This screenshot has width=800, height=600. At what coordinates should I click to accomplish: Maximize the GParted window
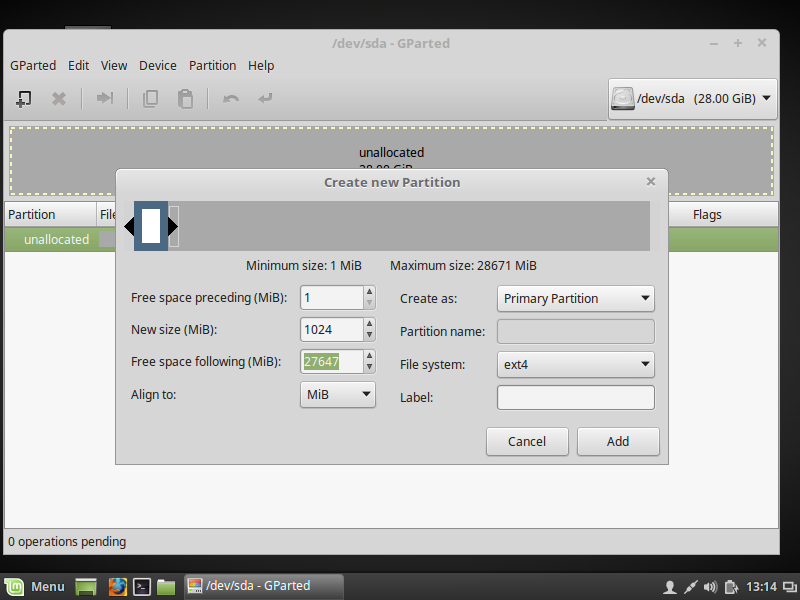click(738, 43)
